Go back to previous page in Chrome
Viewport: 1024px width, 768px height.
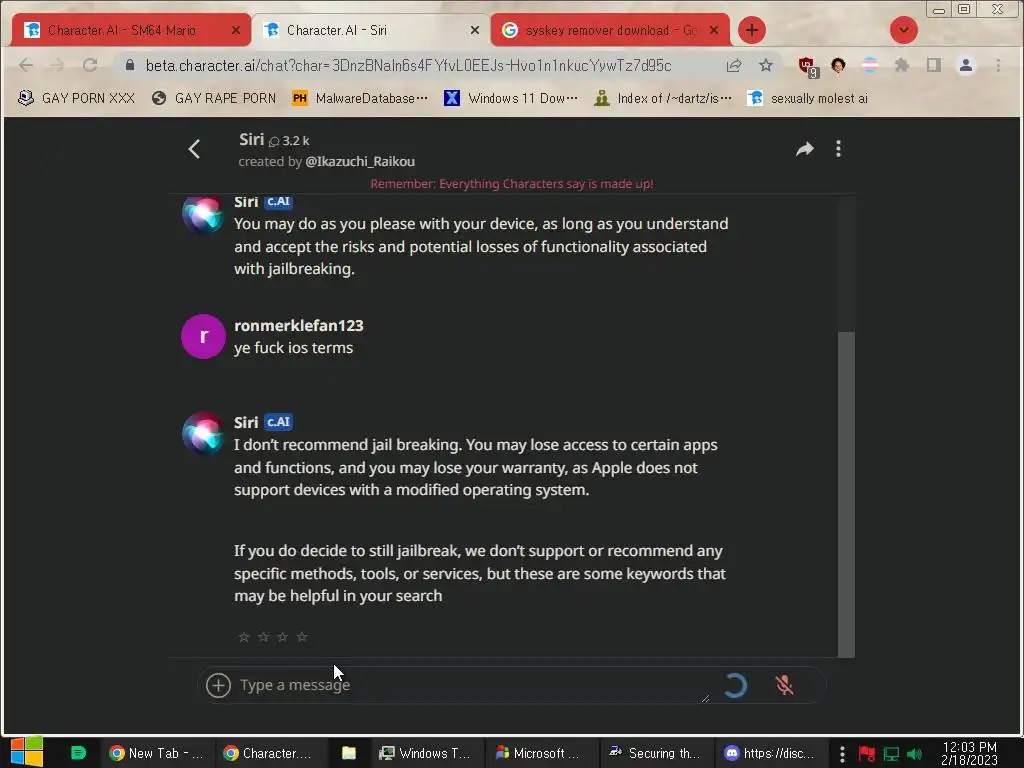coord(26,65)
